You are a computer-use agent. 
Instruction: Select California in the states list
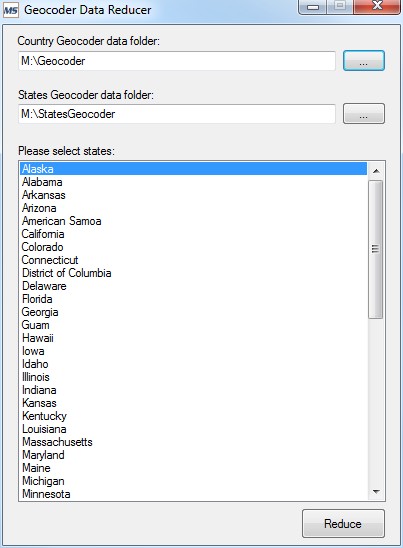[x=193, y=234]
